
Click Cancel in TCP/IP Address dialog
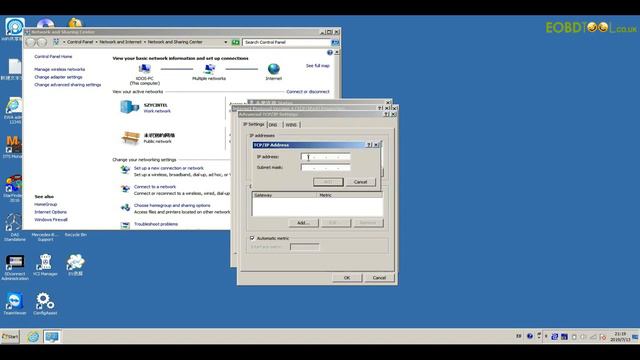click(x=360, y=182)
